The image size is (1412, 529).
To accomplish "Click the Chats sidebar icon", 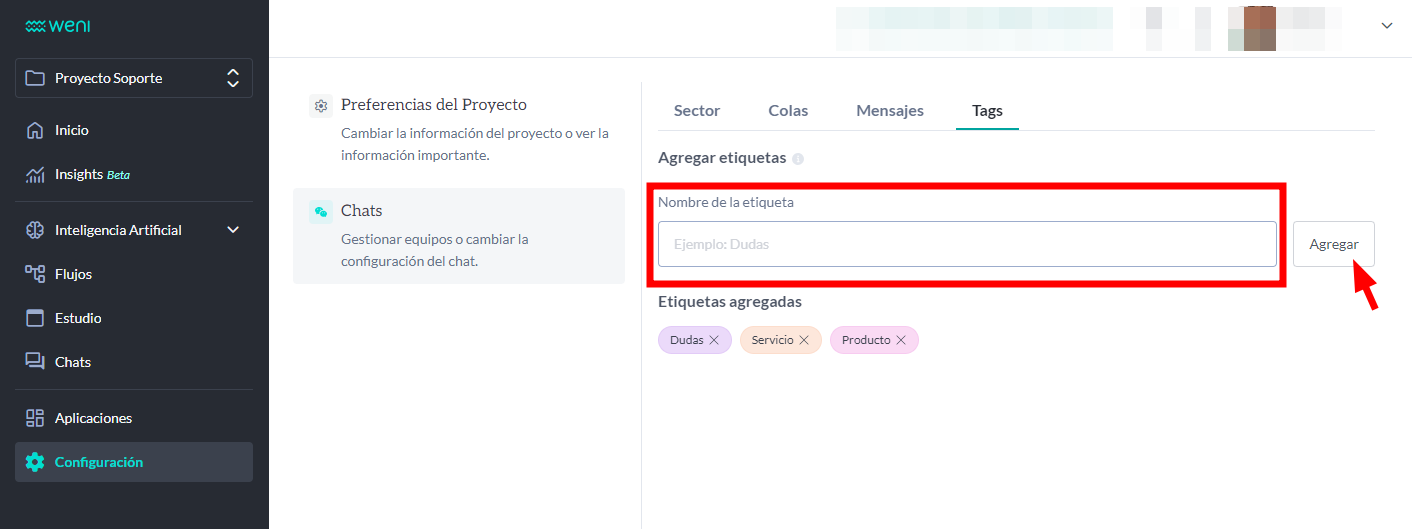I will pos(35,362).
